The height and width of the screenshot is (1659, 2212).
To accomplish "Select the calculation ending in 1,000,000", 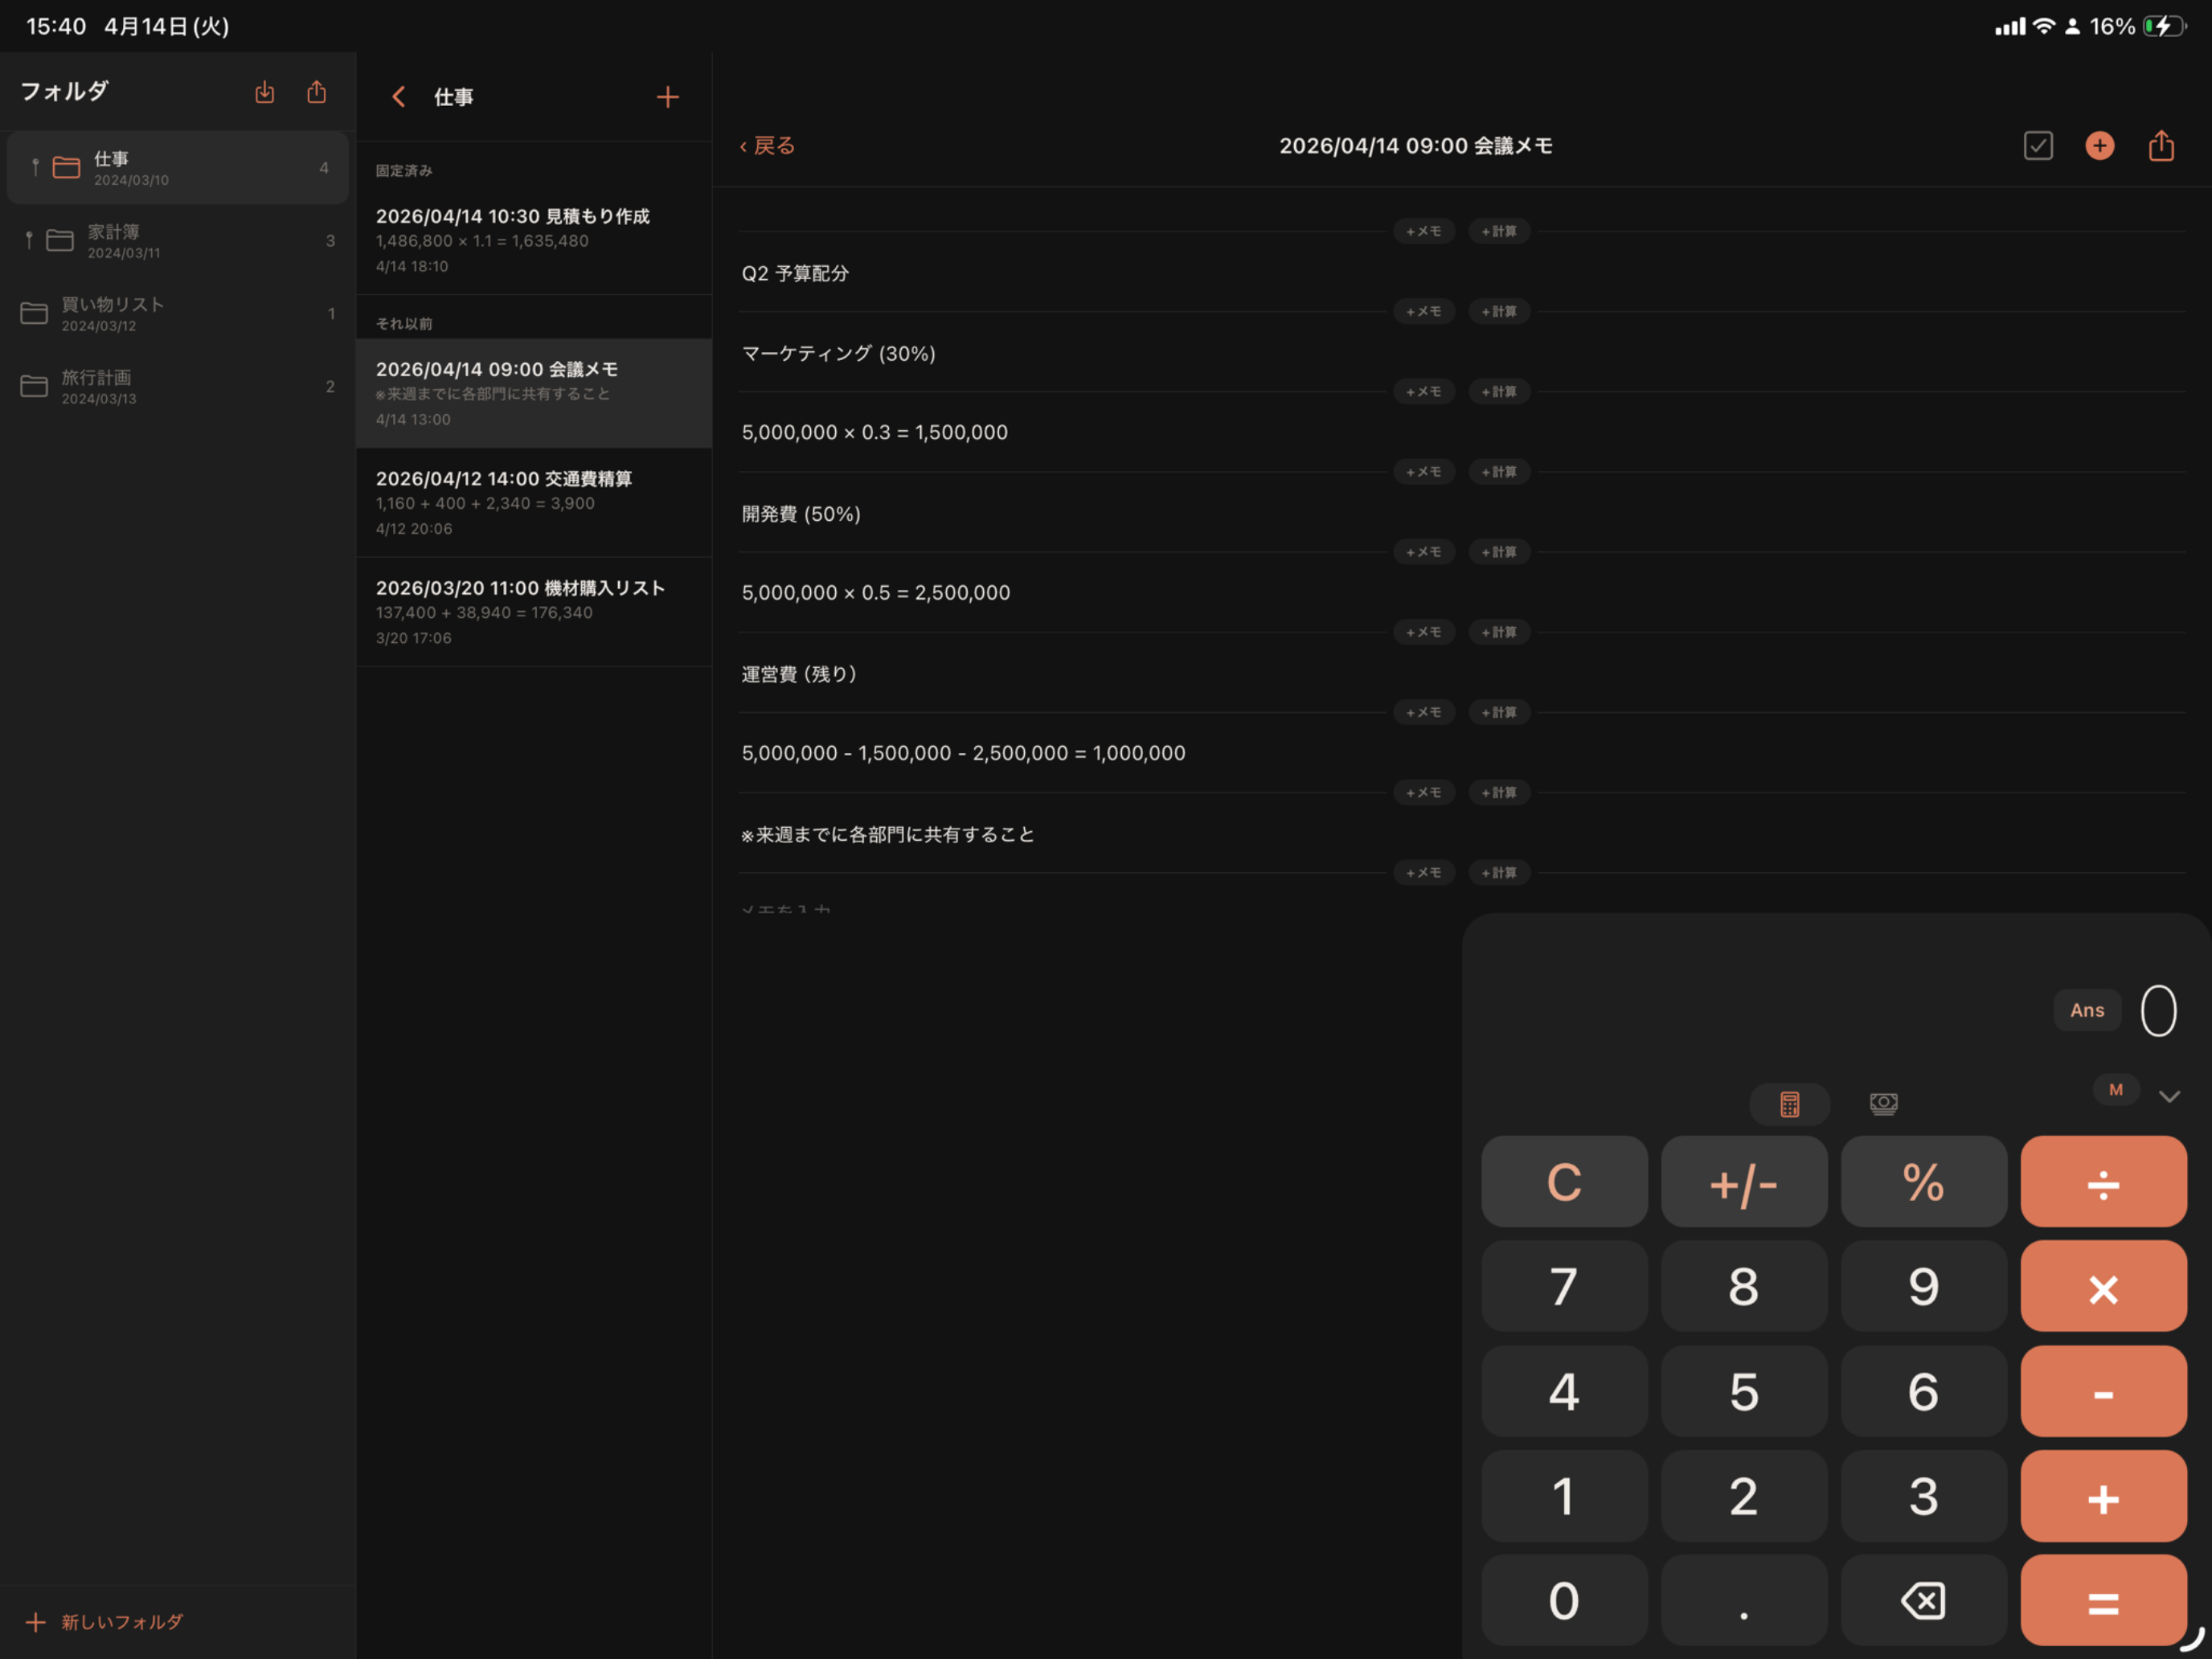I will [963, 753].
